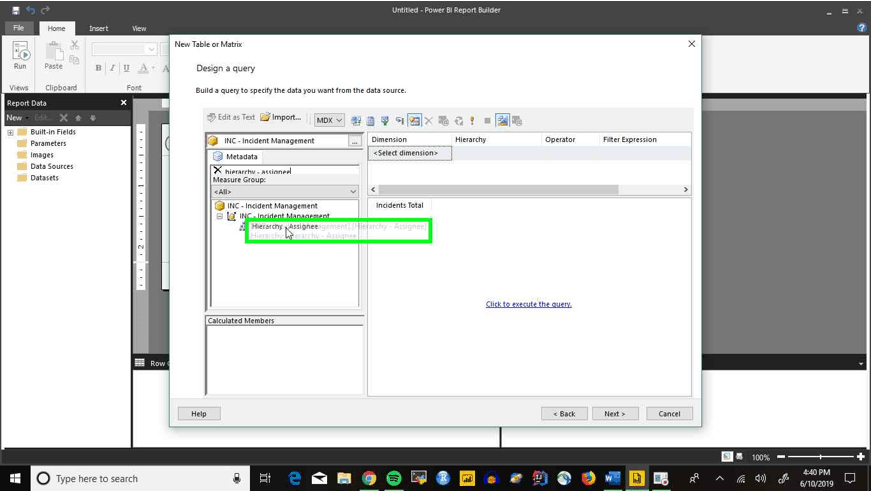873x492 pixels.
Task: Click the Execute Query exclamation icon
Action: 472,120
